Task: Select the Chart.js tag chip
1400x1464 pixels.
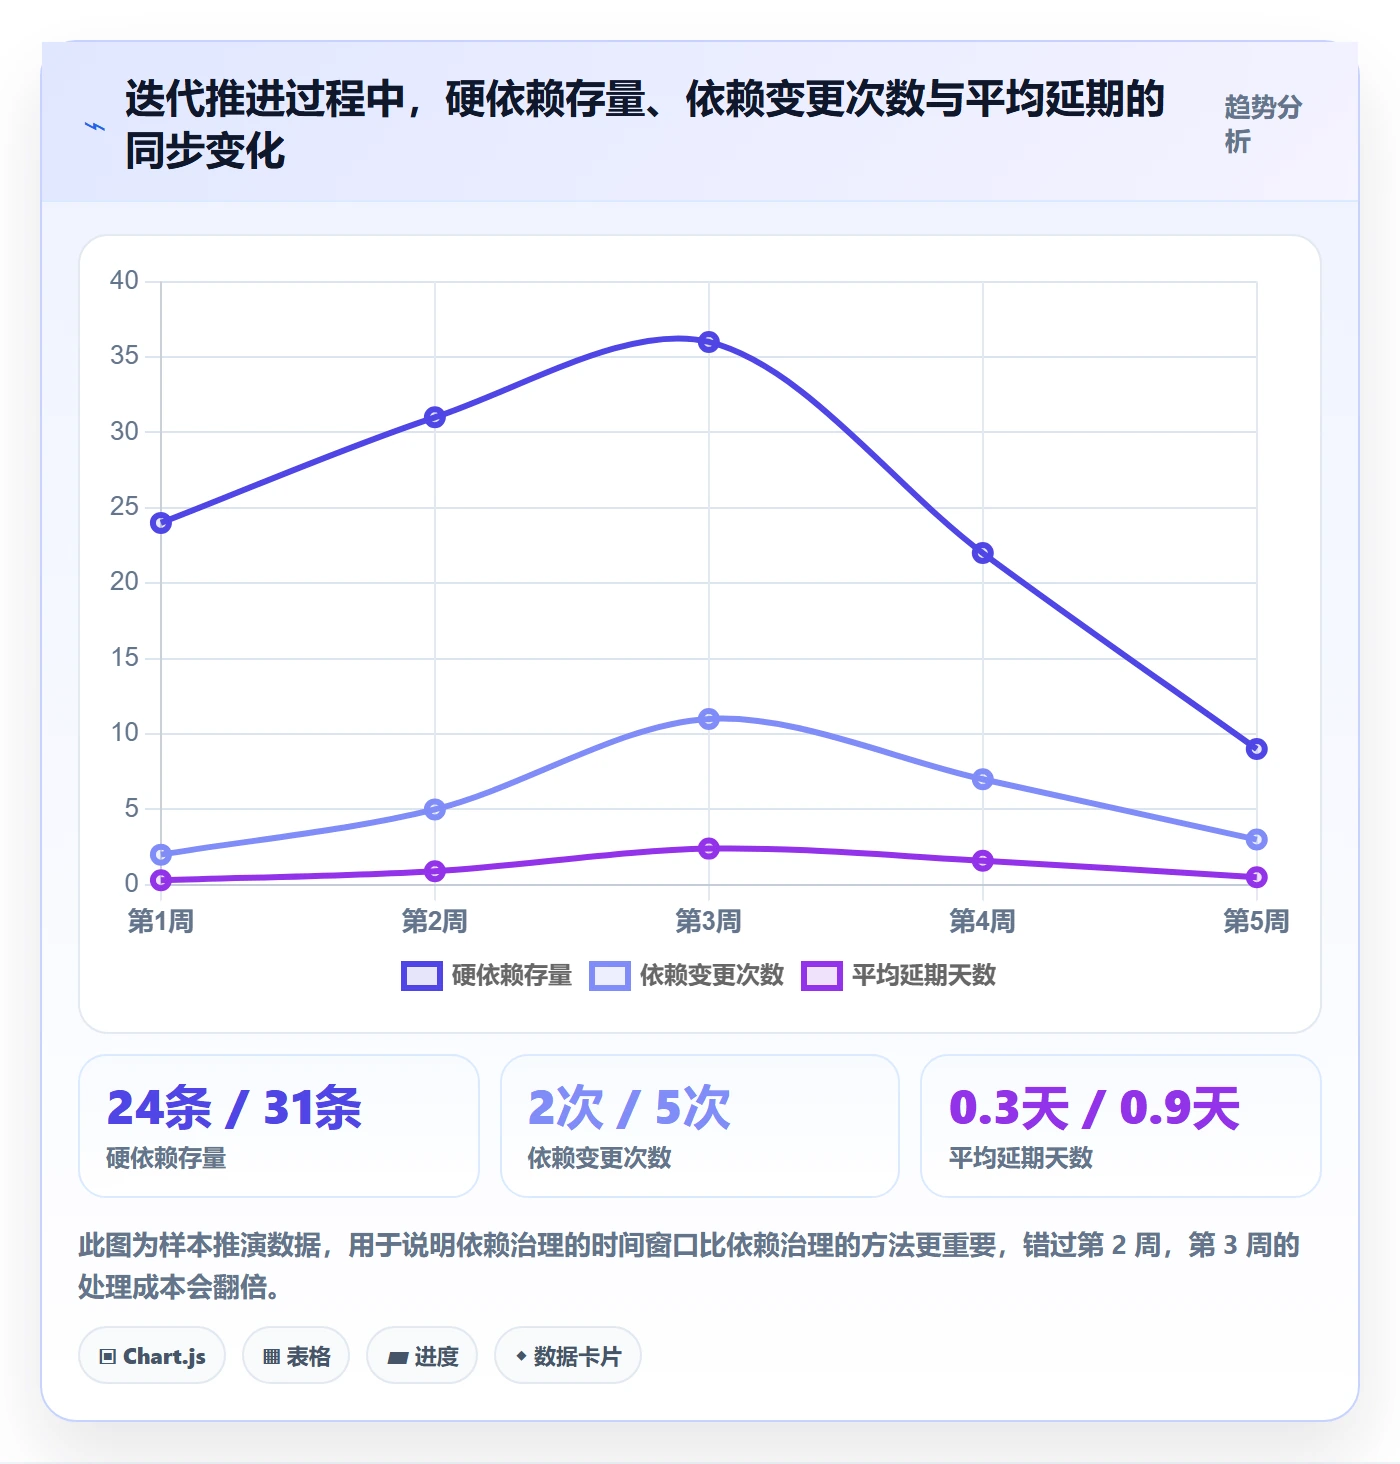Action: coord(152,1356)
